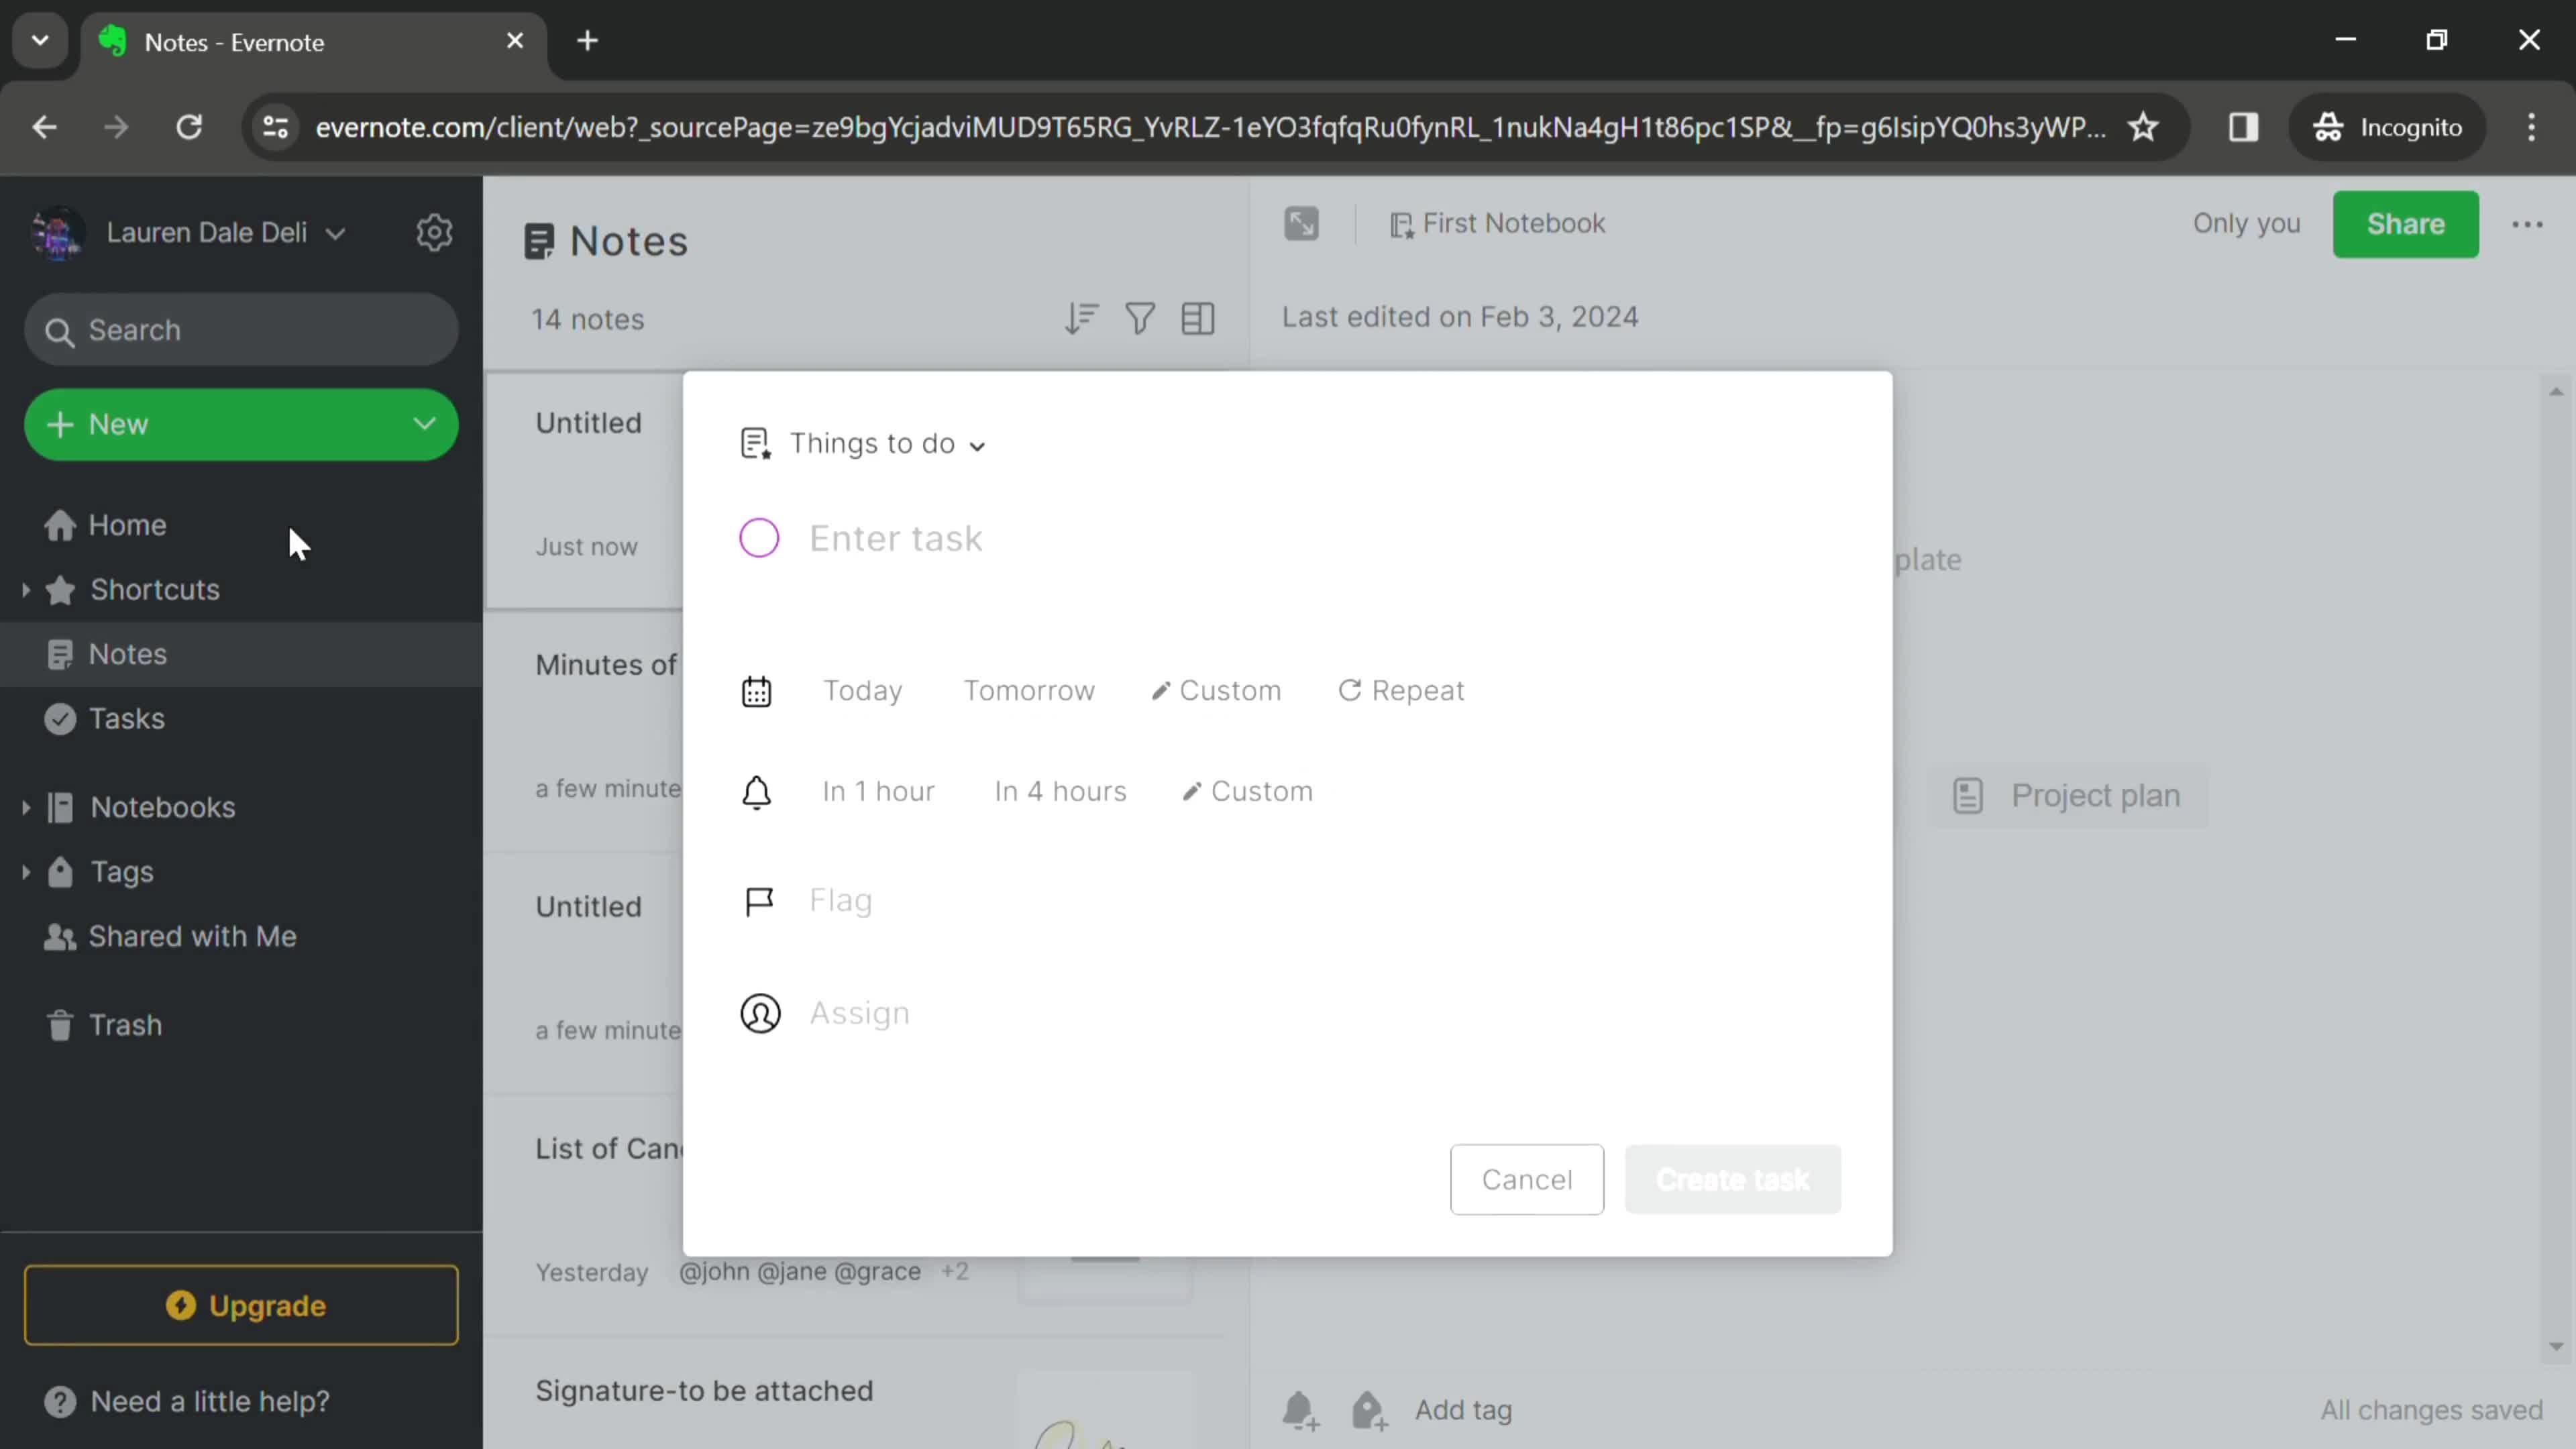Click the repeat icon for recurring task
2576x1449 pixels.
coord(1350,690)
